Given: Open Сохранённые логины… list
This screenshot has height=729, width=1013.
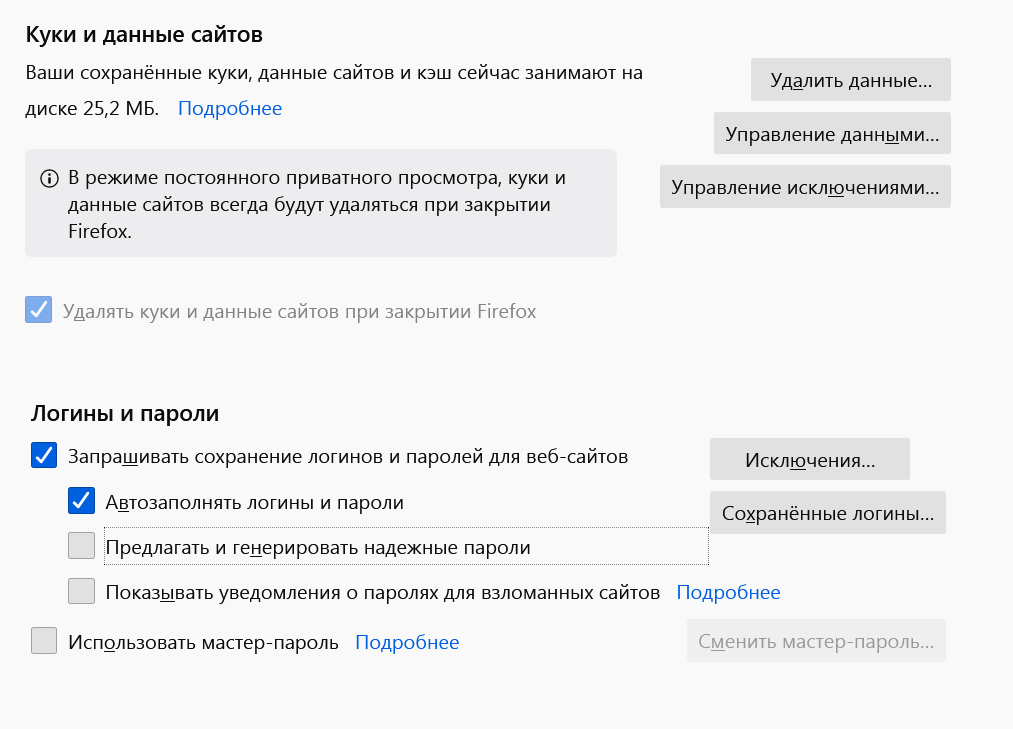Looking at the screenshot, I should coord(828,512).
